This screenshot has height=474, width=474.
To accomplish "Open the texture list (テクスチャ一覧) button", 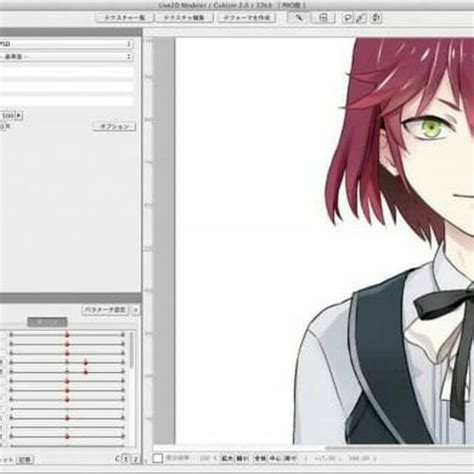I will (x=125, y=18).
